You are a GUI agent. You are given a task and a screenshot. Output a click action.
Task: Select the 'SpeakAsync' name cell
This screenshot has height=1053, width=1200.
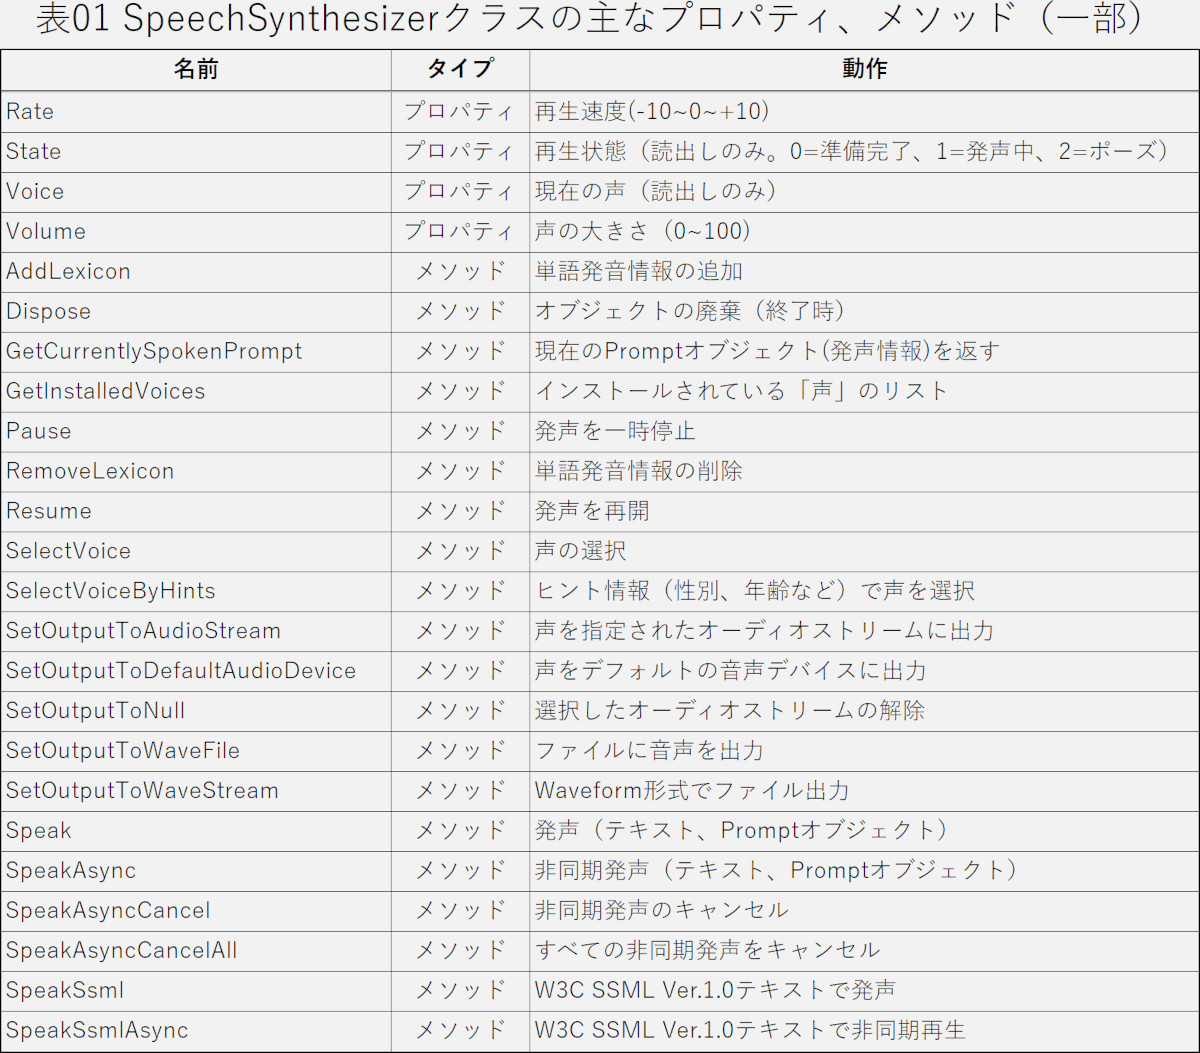tap(196, 871)
